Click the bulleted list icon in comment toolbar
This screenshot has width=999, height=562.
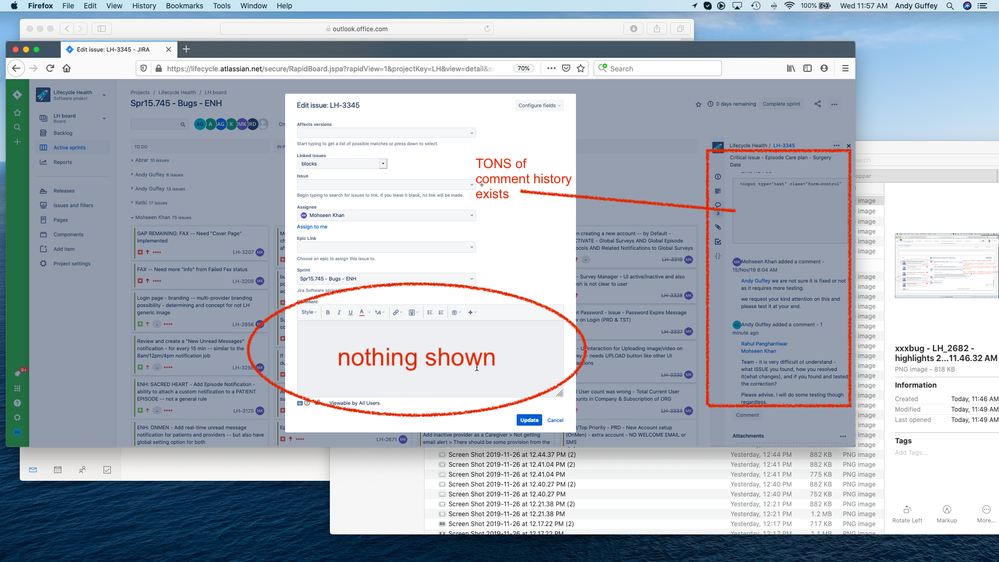429,313
